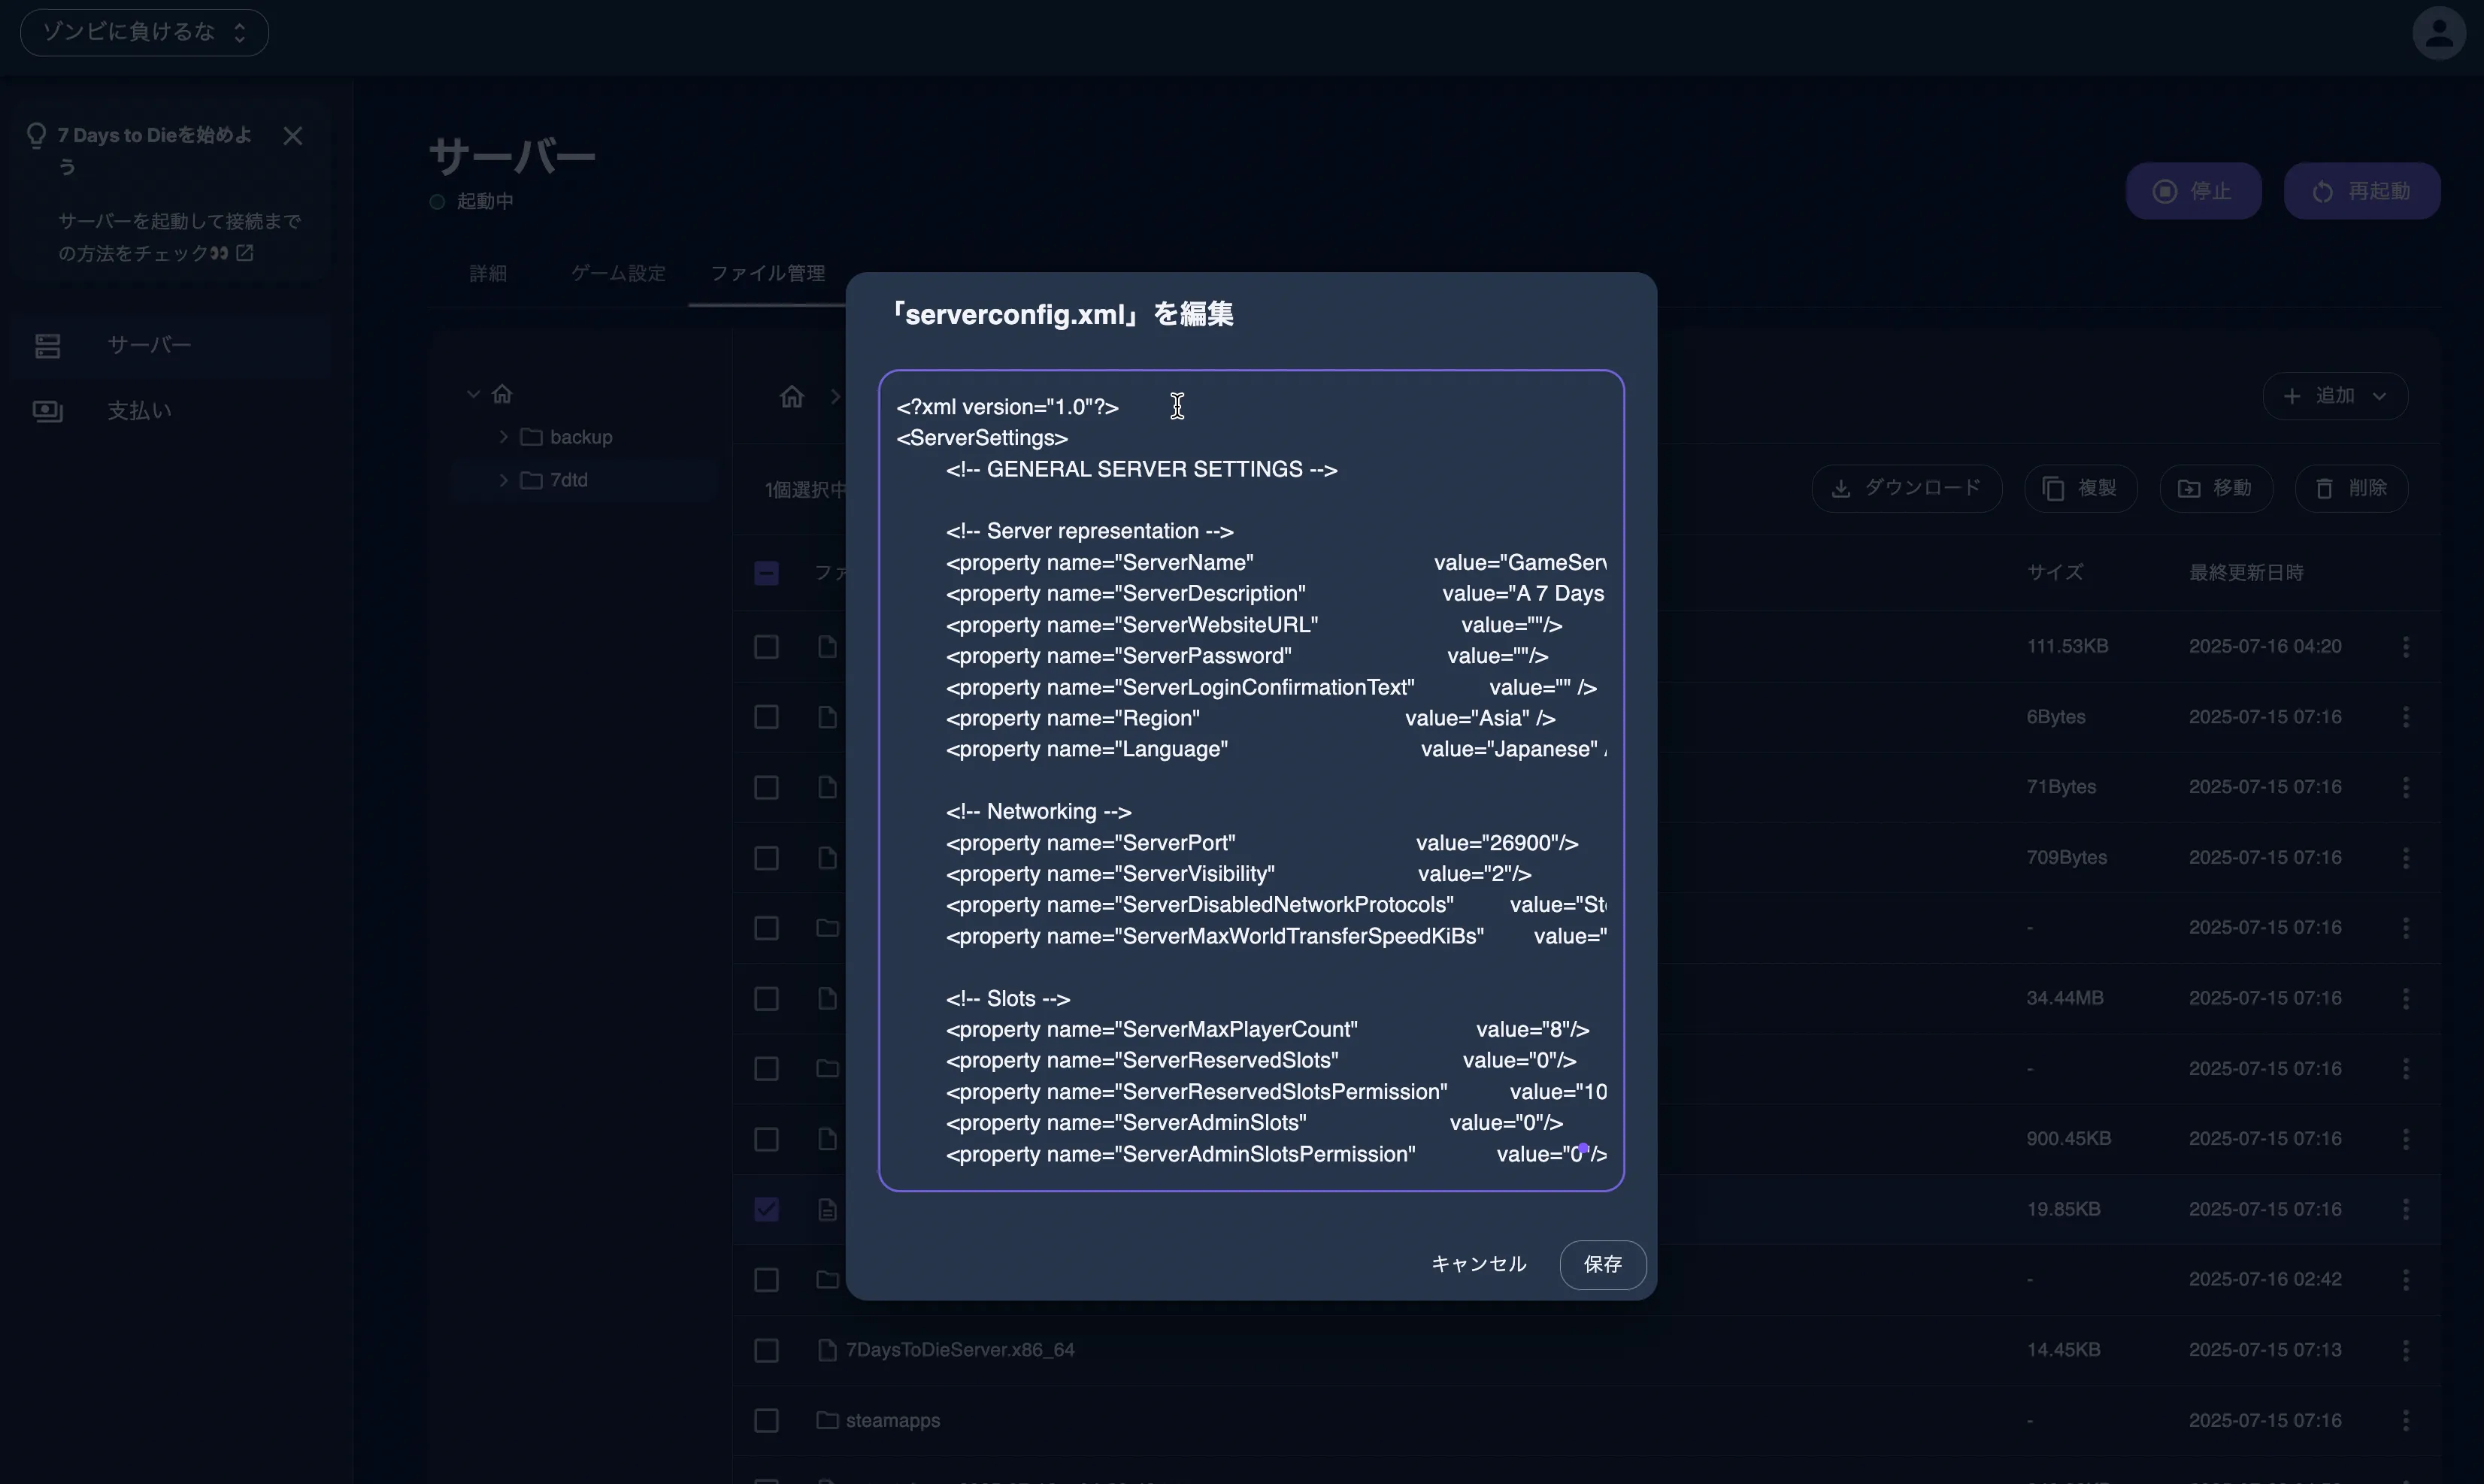Open the 追加 dropdown menu
The width and height of the screenshot is (2484, 1484).
(x=2335, y=396)
